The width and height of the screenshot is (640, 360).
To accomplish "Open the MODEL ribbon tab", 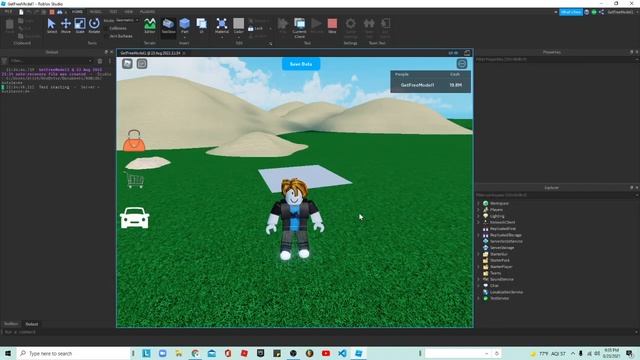I will pyautogui.click(x=96, y=12).
